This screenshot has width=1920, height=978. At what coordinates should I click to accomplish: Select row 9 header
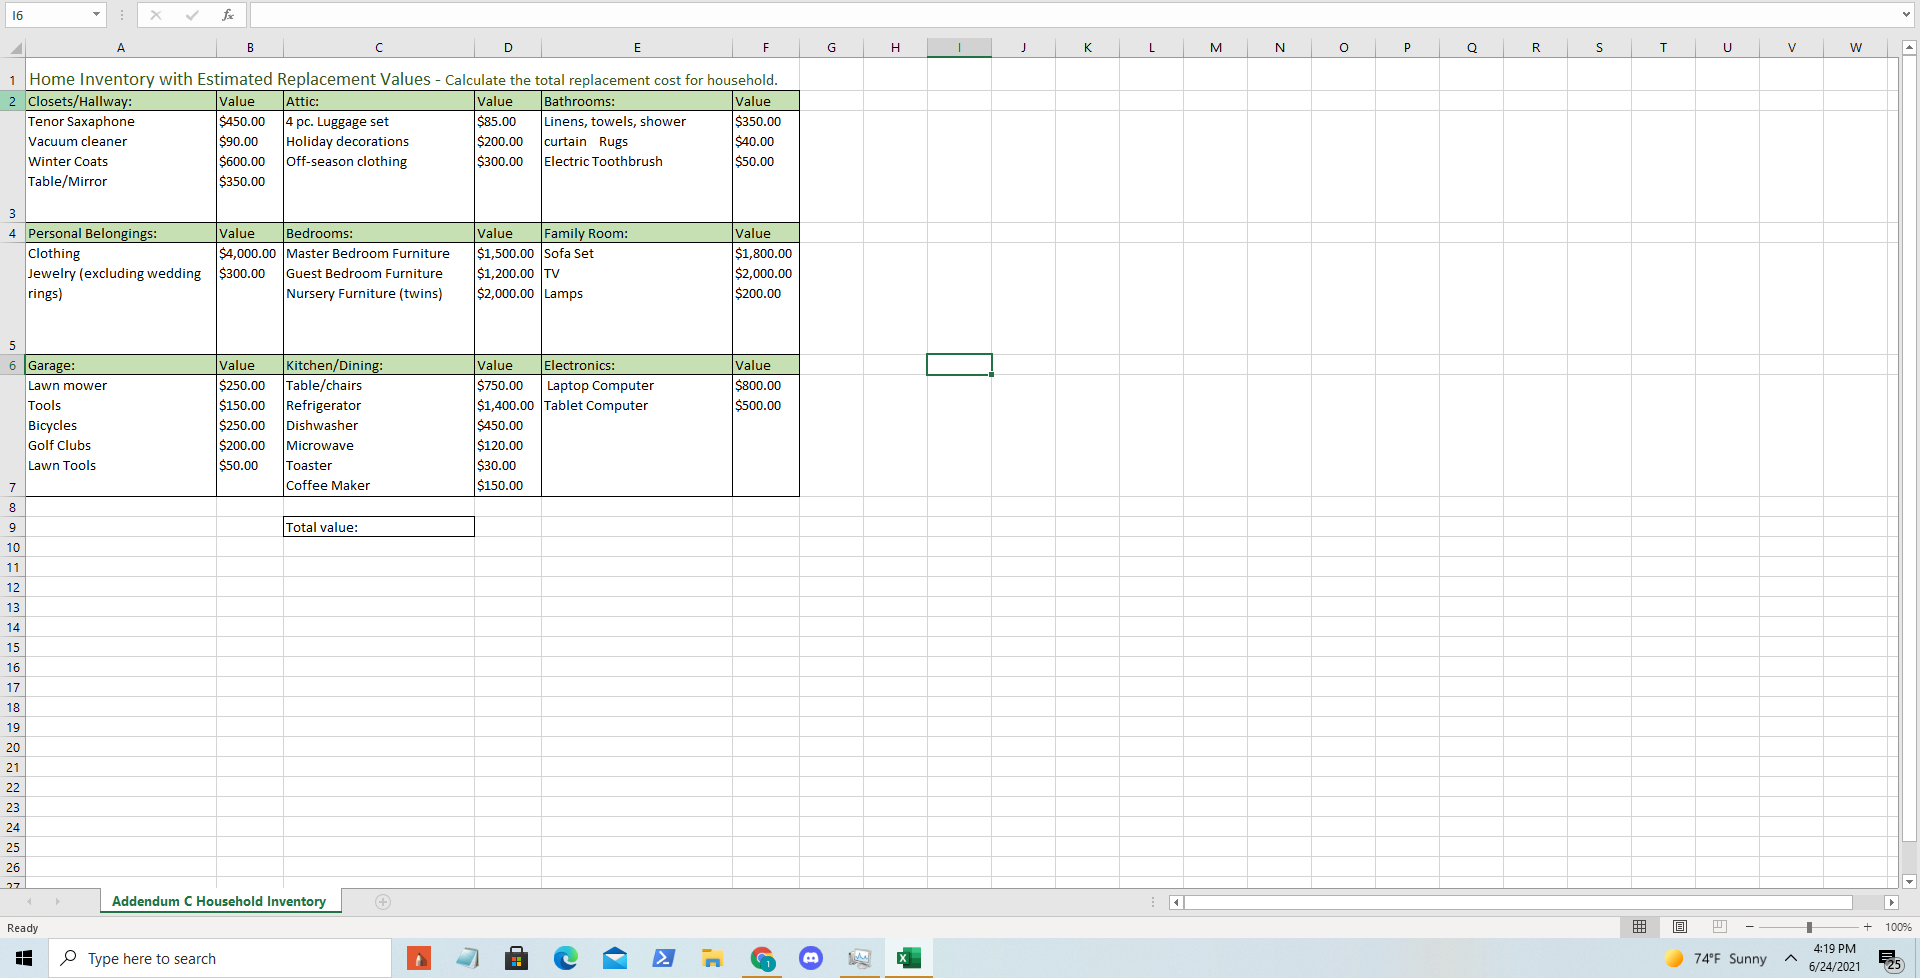(12, 527)
